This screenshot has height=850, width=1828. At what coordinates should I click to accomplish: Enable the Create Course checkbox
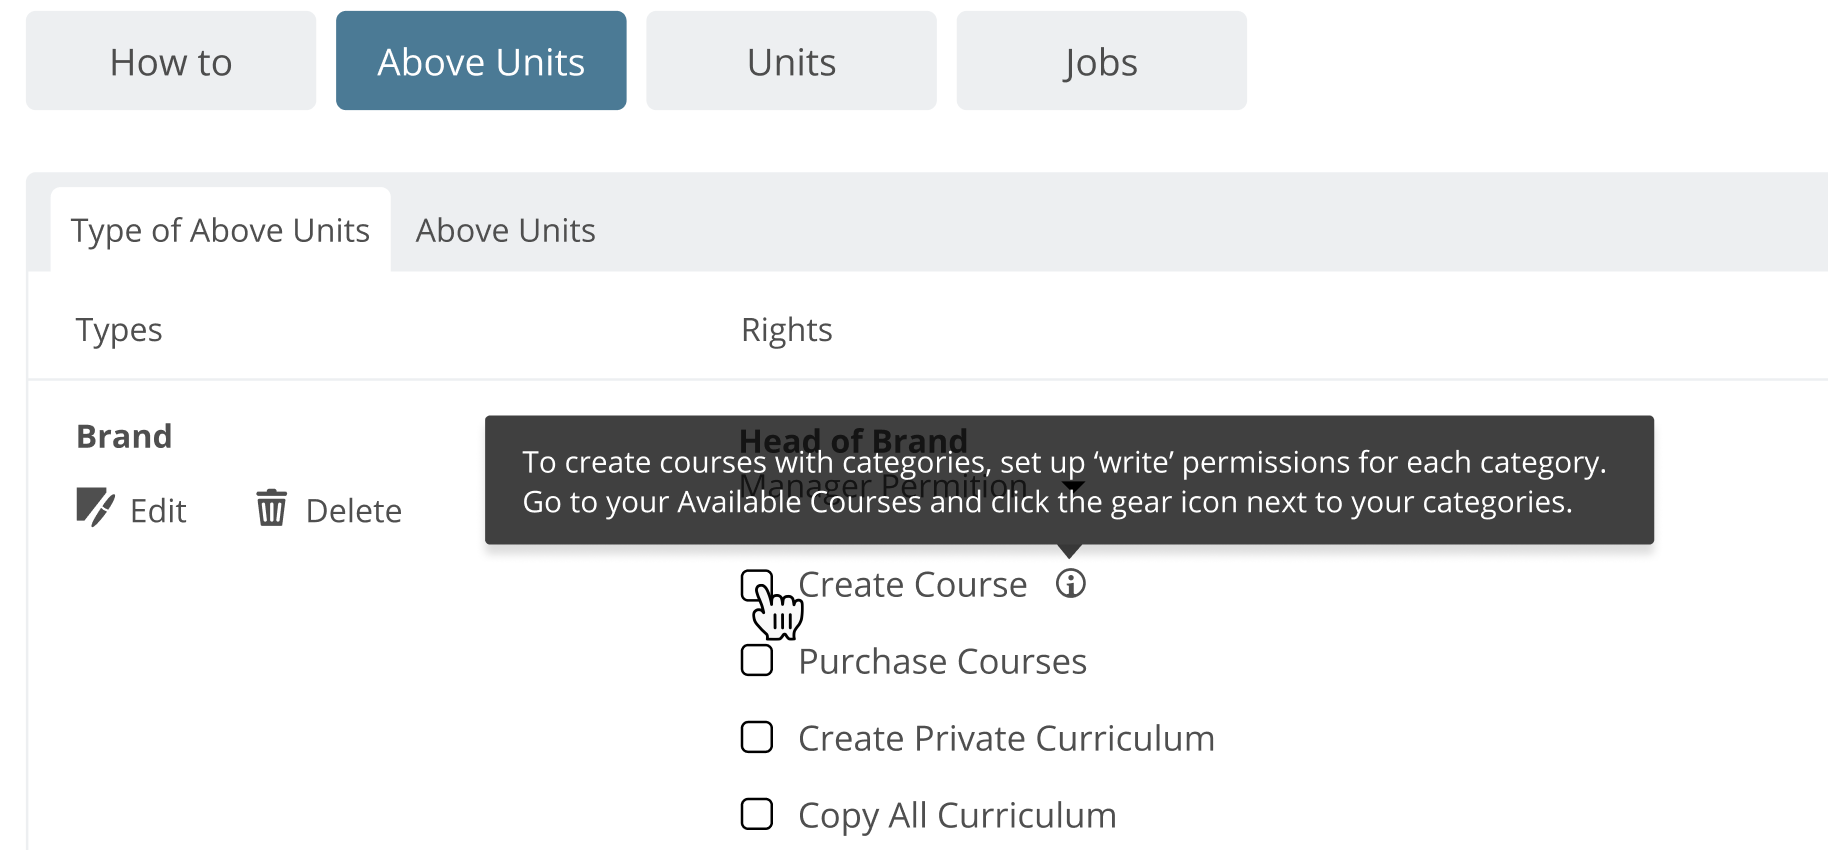click(x=757, y=585)
